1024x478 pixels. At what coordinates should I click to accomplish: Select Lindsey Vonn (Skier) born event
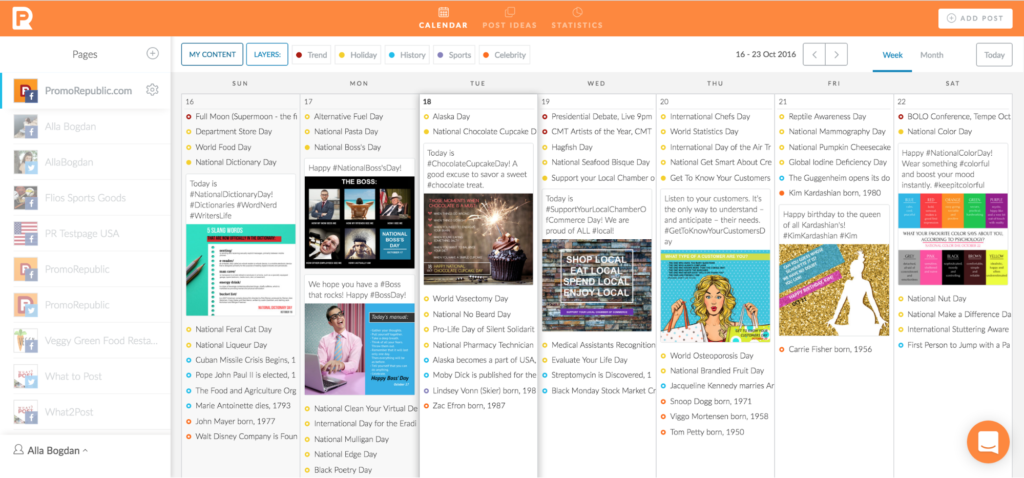click(x=479, y=390)
